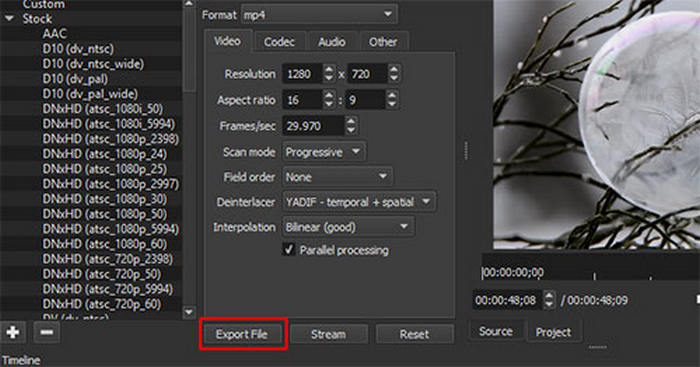The width and height of the screenshot is (700, 367).
Task: Open the Field order dropdown
Action: coord(337,177)
